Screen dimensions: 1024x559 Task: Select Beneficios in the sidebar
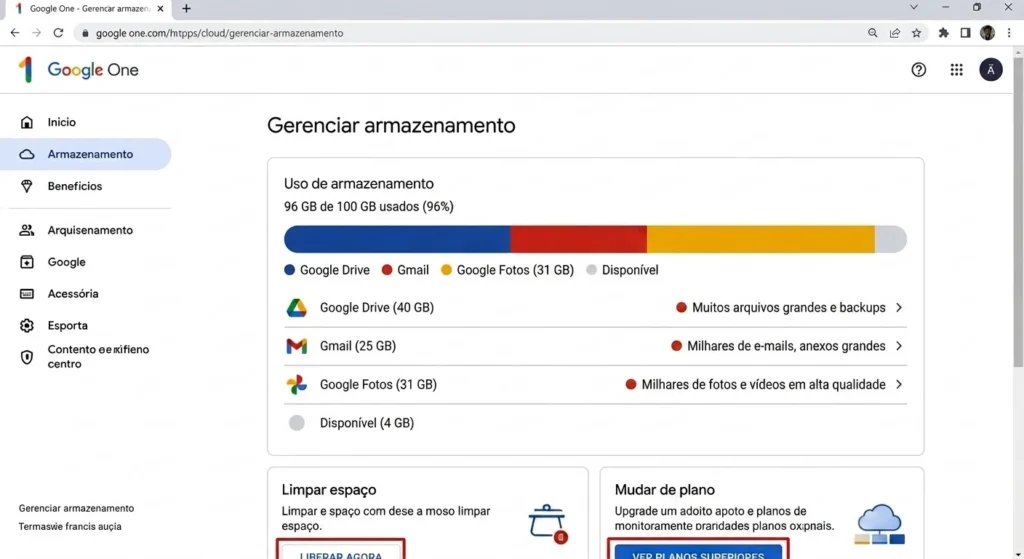[x=86, y=186]
